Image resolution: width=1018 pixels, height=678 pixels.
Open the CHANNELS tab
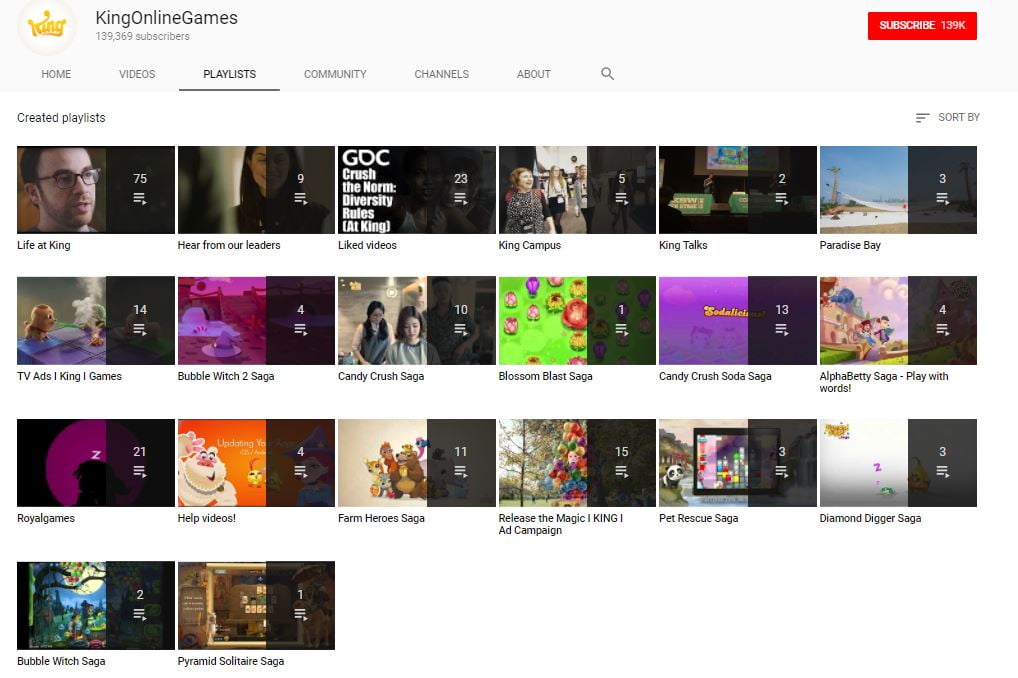(441, 74)
